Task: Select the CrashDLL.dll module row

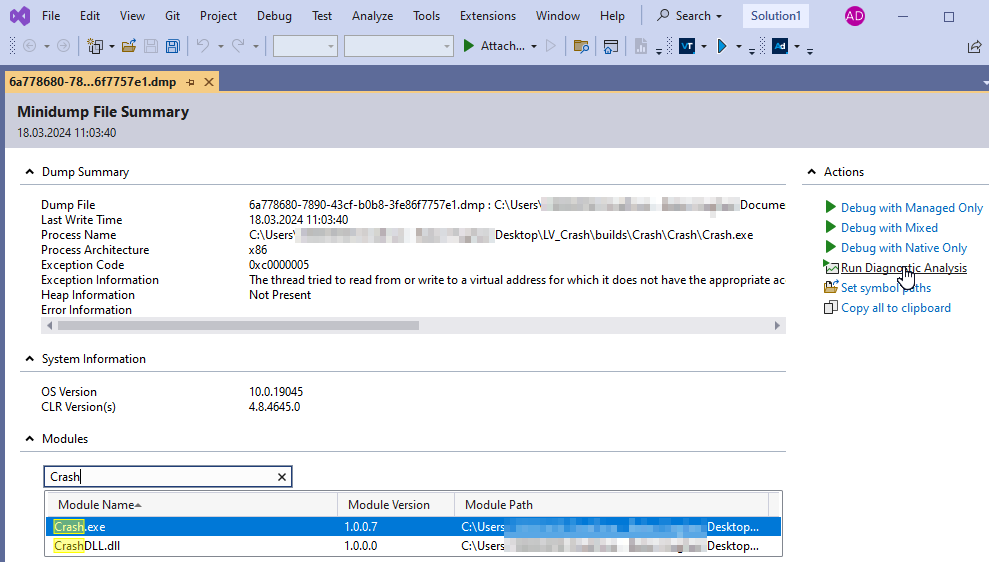Action: 200,546
